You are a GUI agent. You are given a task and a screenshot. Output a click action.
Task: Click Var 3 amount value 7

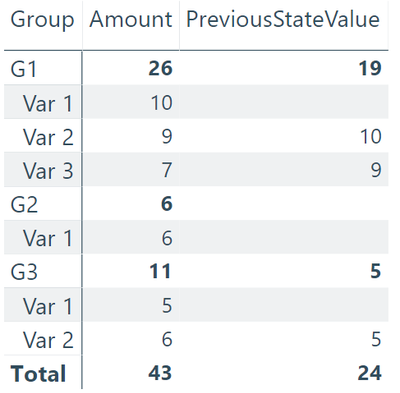coord(167,170)
